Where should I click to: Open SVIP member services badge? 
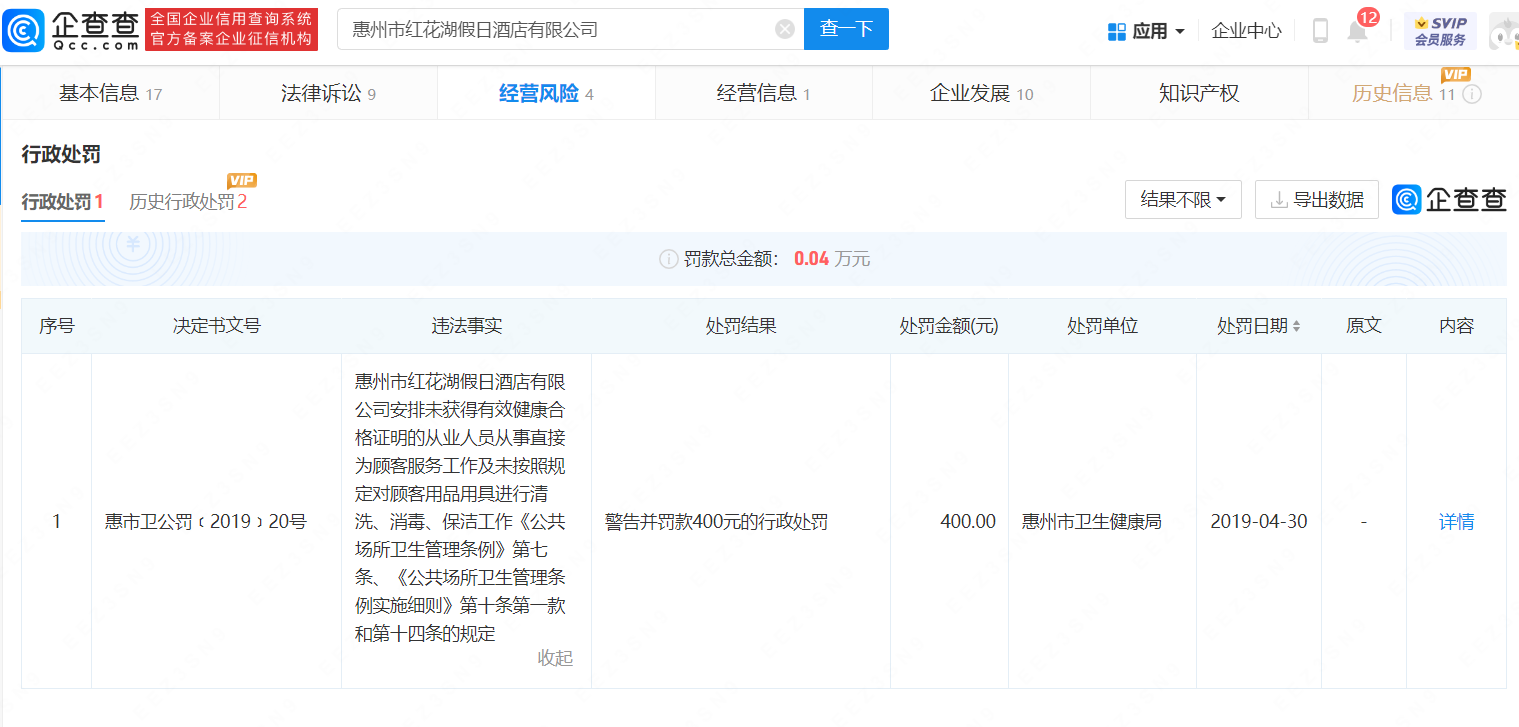click(1440, 31)
